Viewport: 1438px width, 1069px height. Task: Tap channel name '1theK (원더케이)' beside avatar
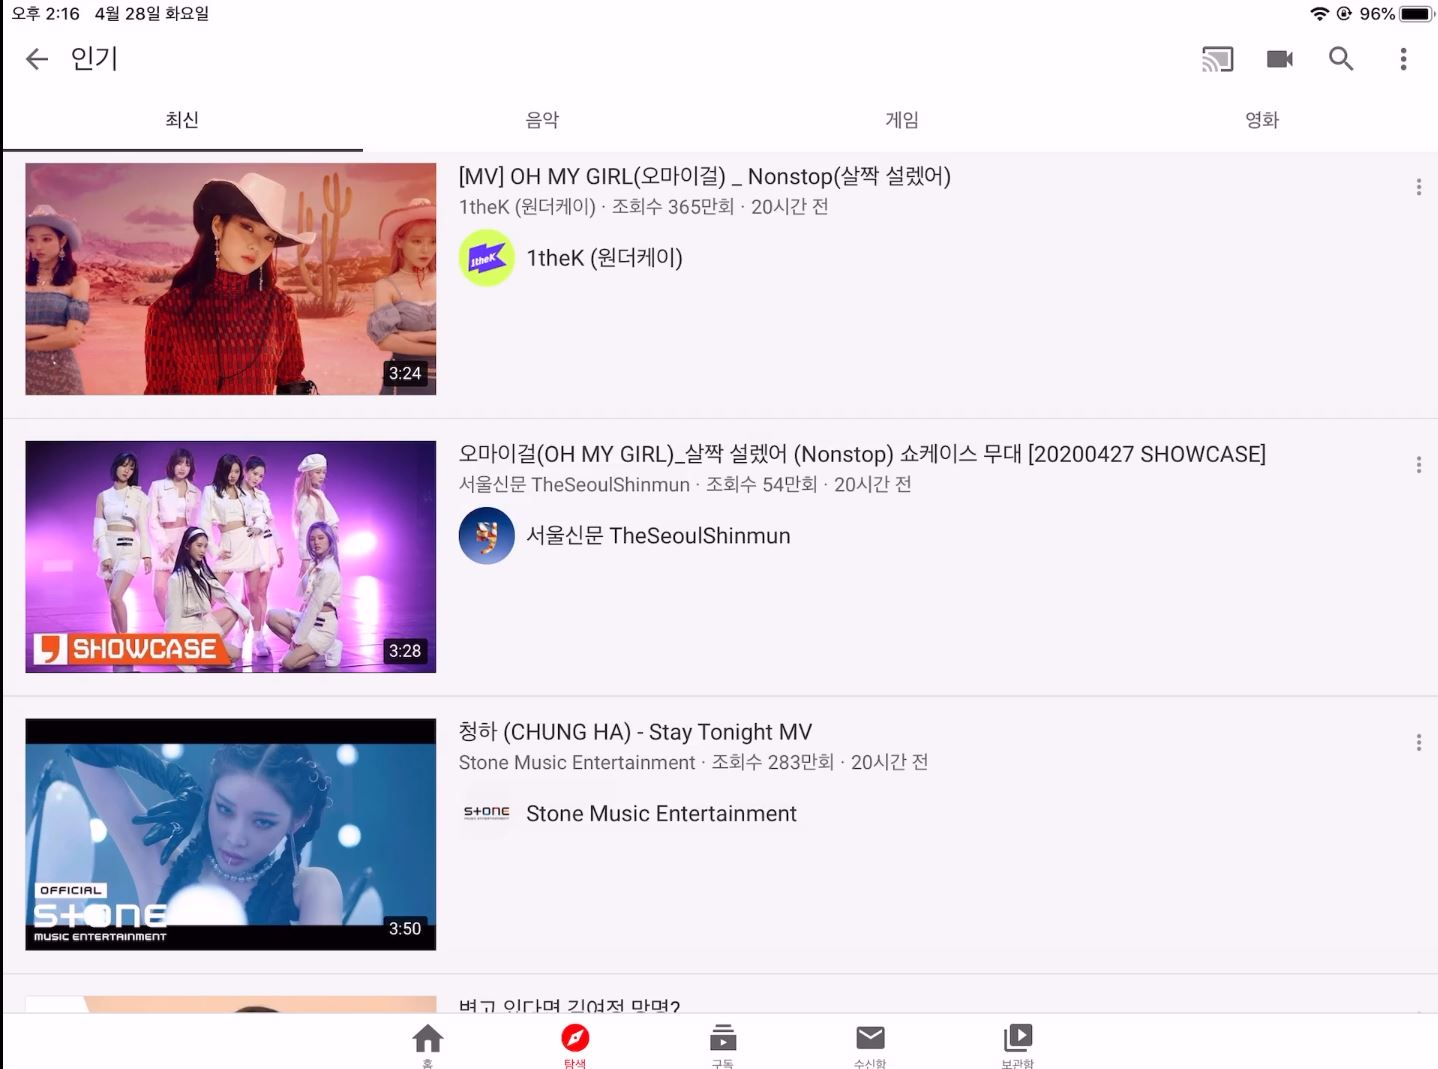pos(605,258)
